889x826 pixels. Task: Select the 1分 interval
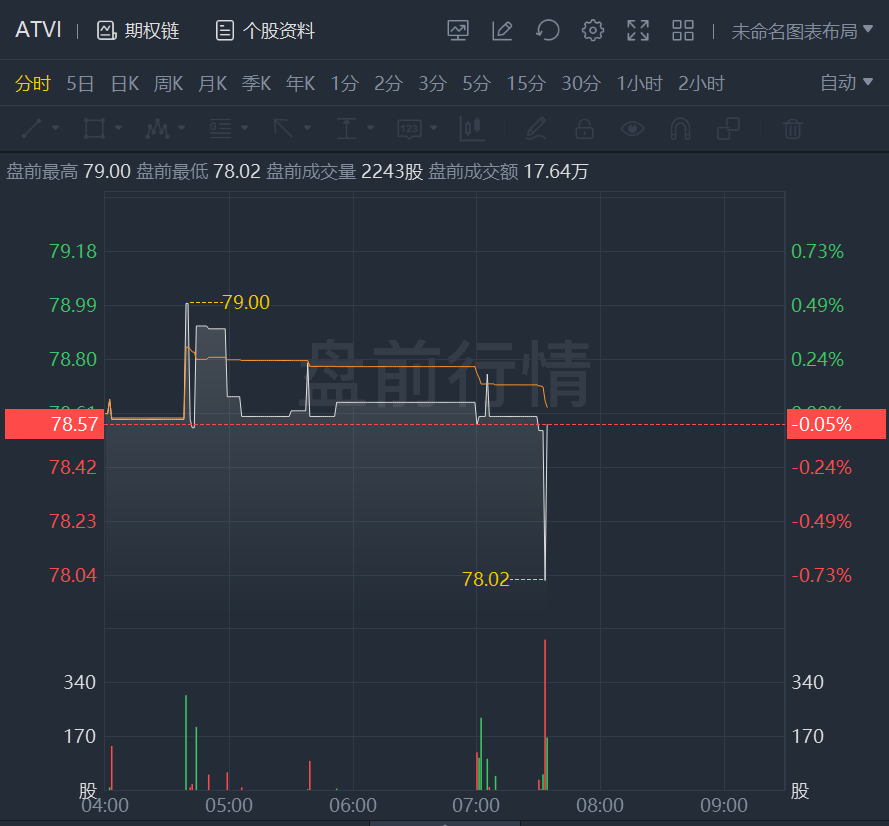[345, 83]
